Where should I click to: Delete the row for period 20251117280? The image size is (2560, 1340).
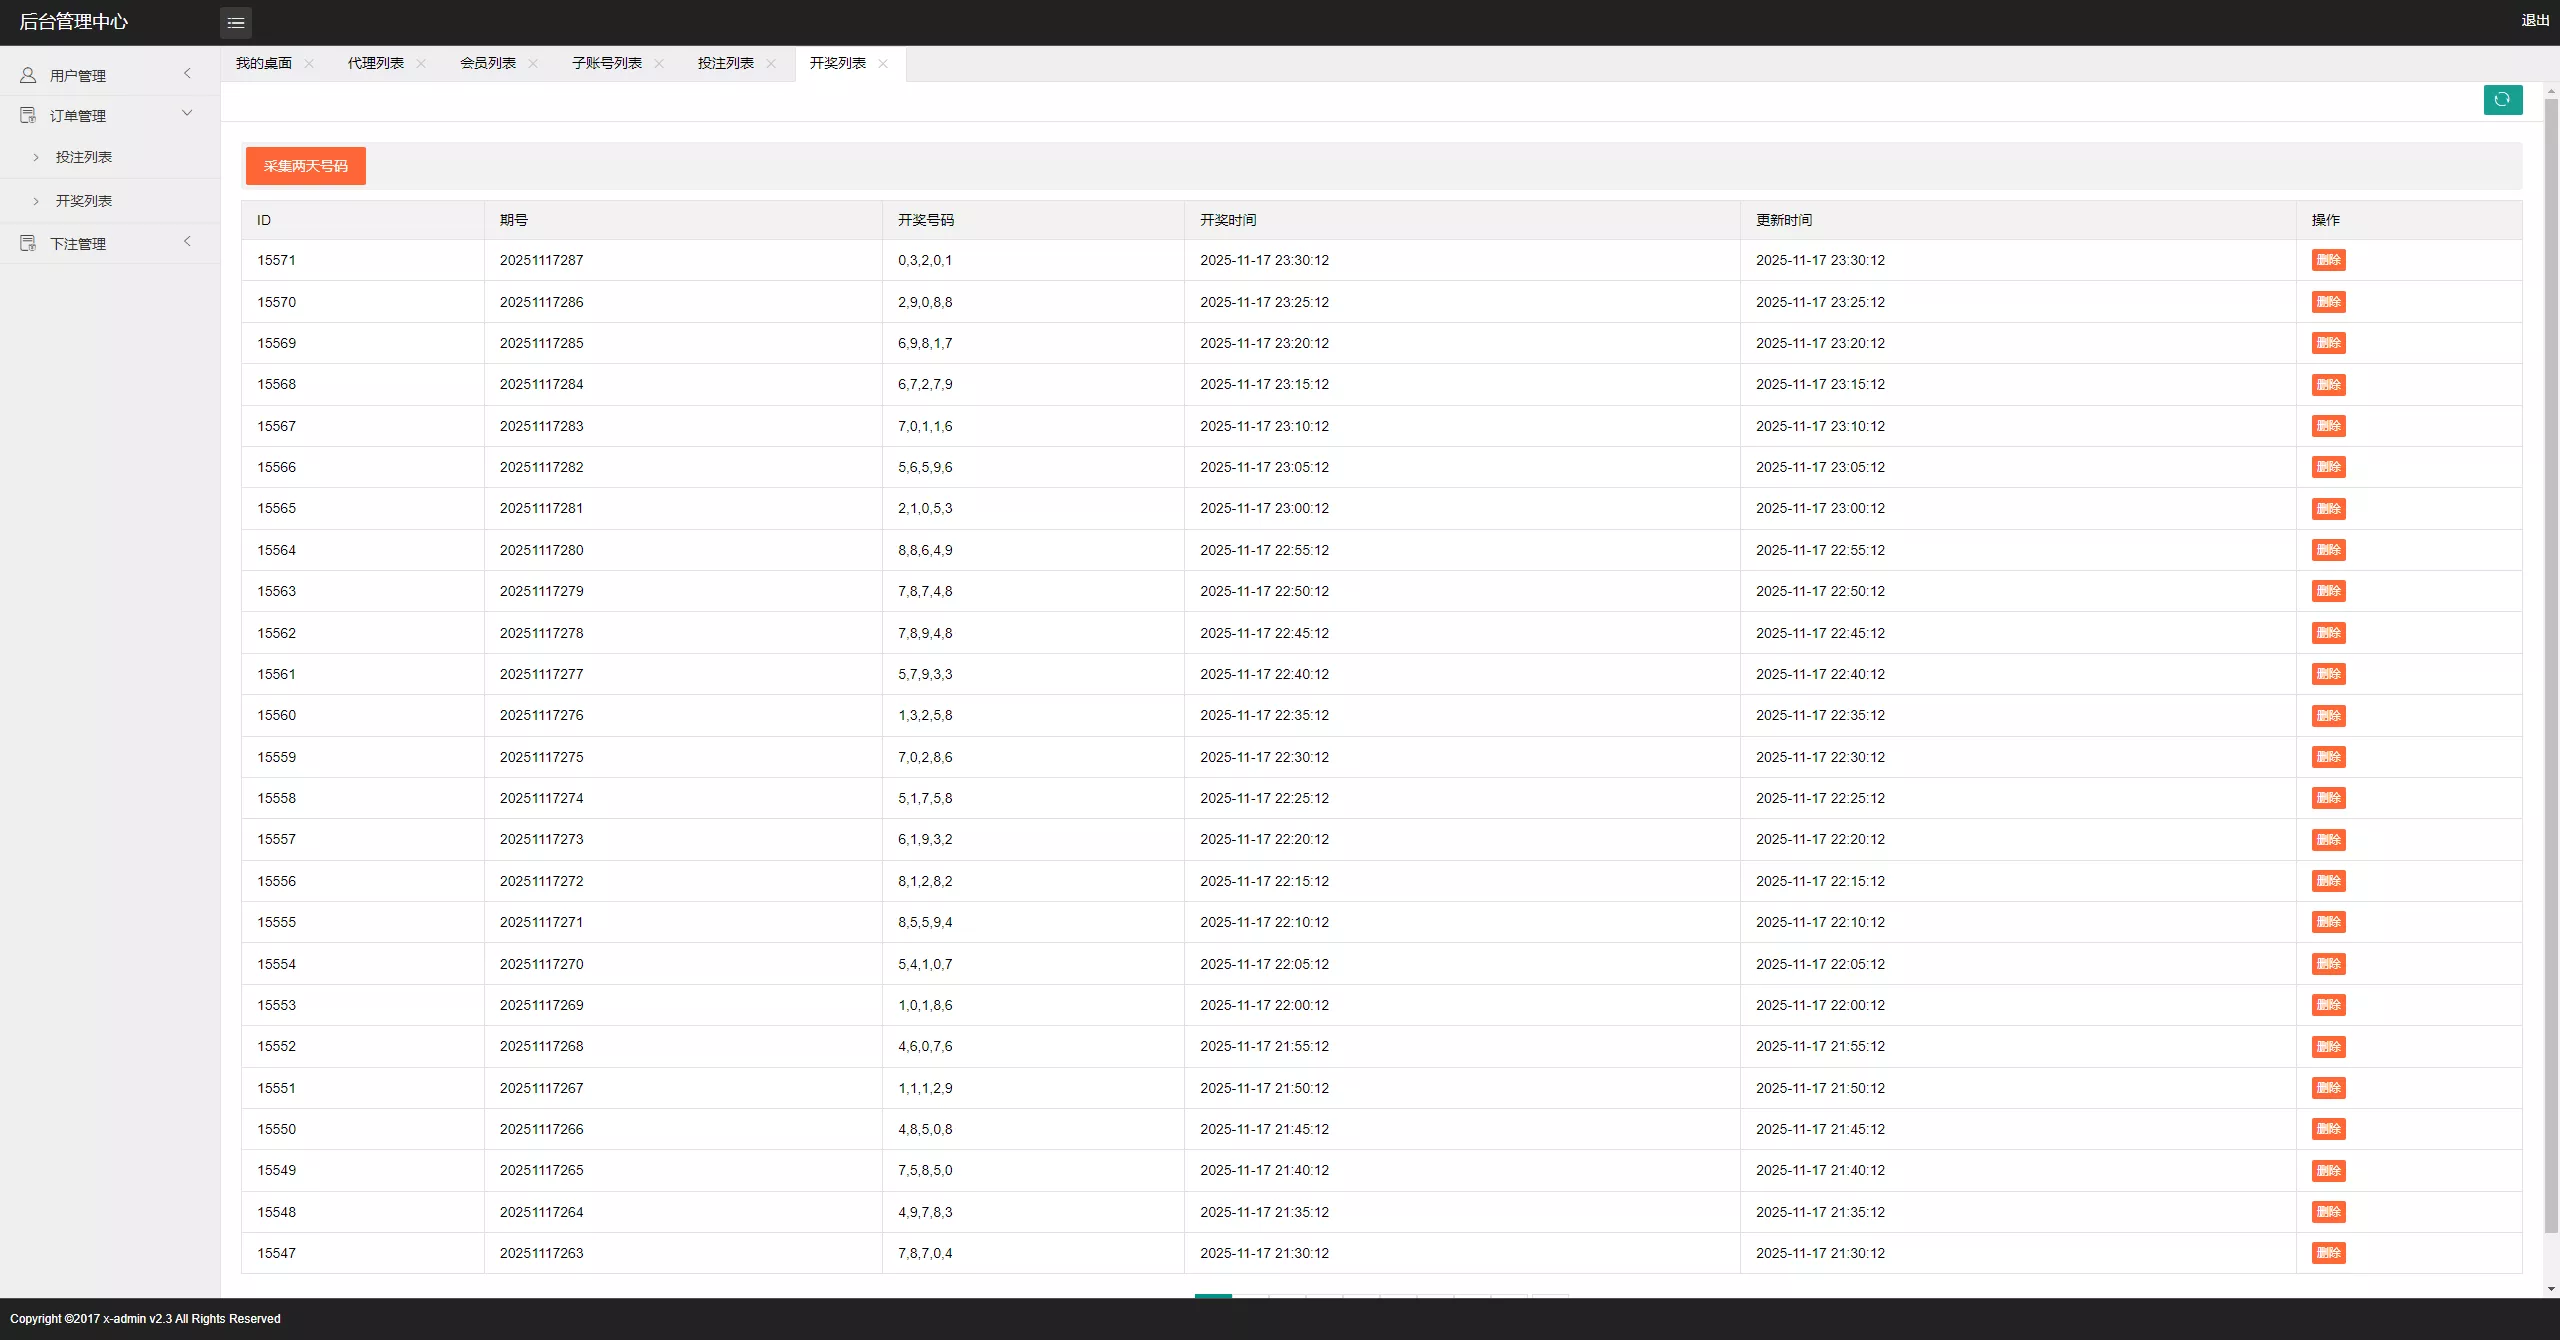[2328, 551]
